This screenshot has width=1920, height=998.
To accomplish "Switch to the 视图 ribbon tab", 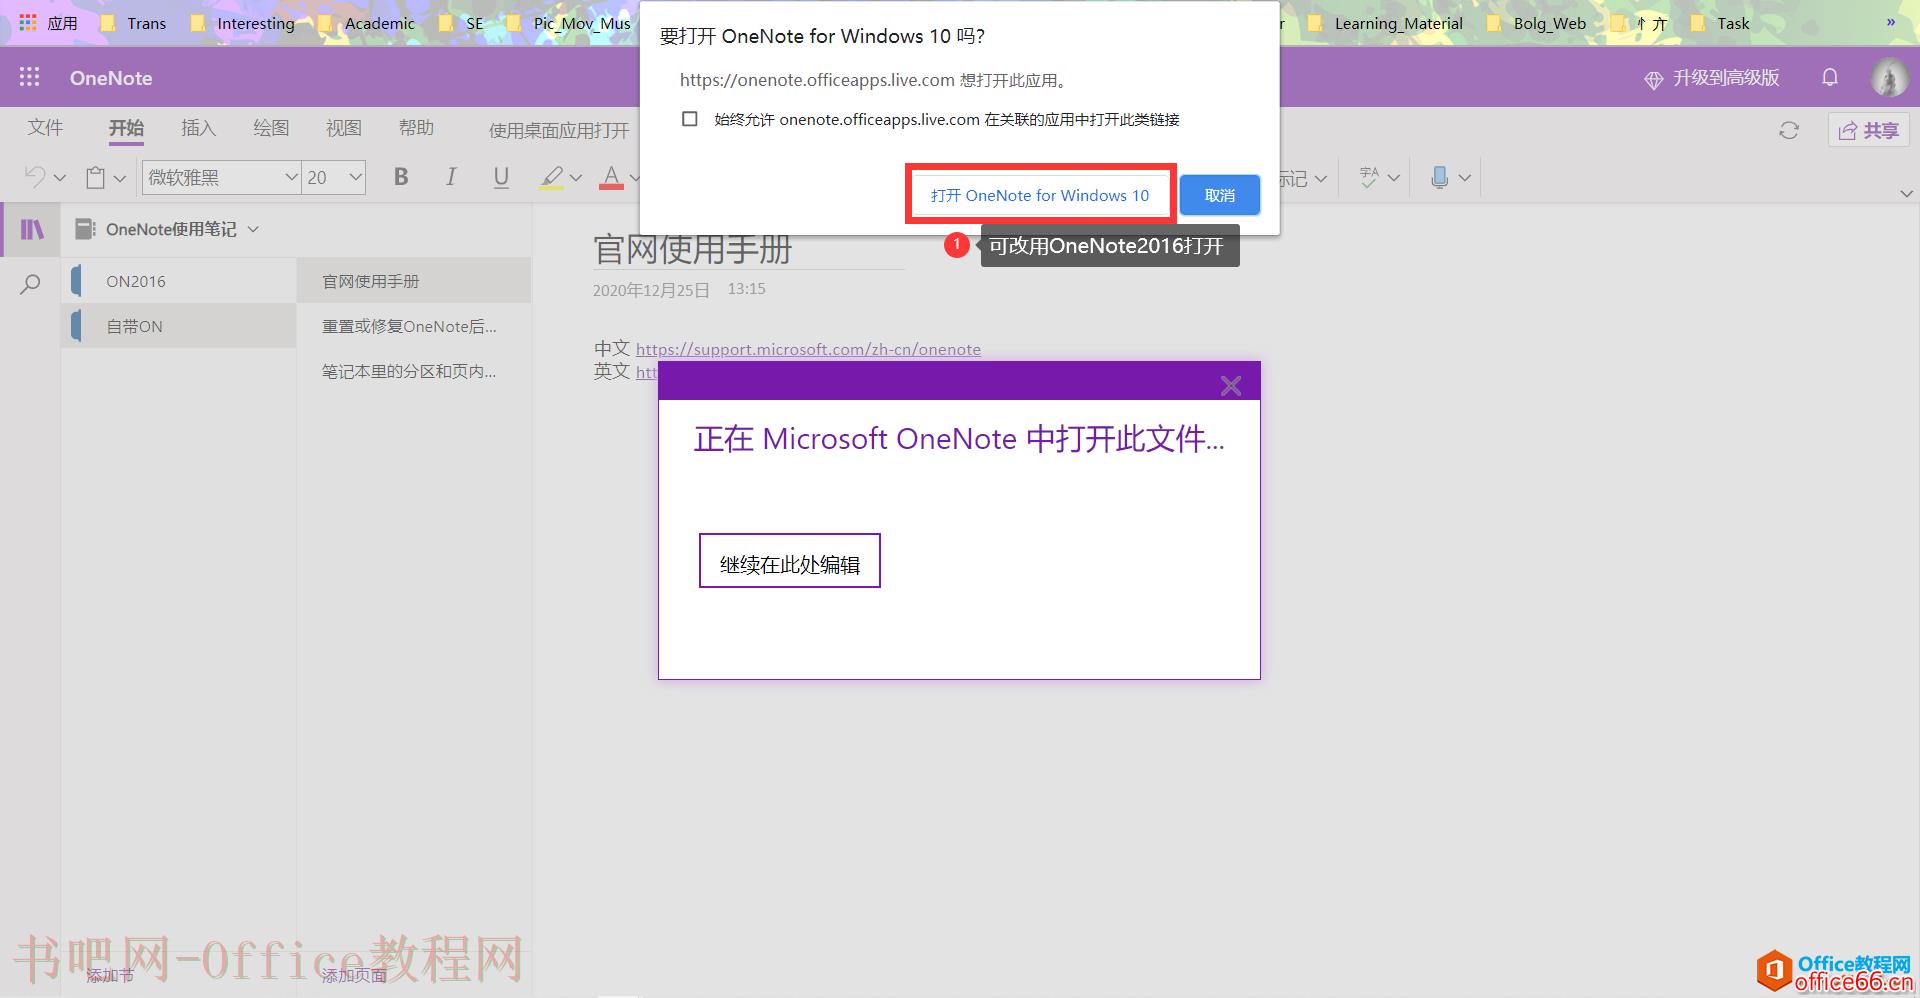I will pyautogui.click(x=343, y=128).
